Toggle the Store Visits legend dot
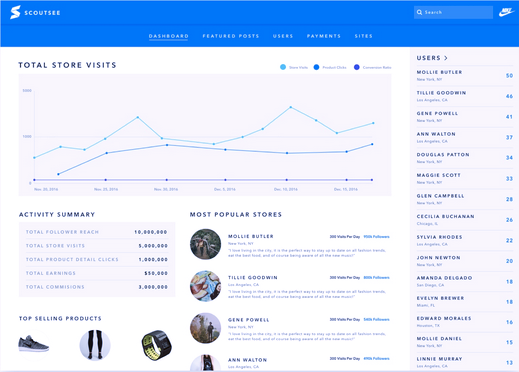The height and width of the screenshot is (372, 519). pos(283,67)
